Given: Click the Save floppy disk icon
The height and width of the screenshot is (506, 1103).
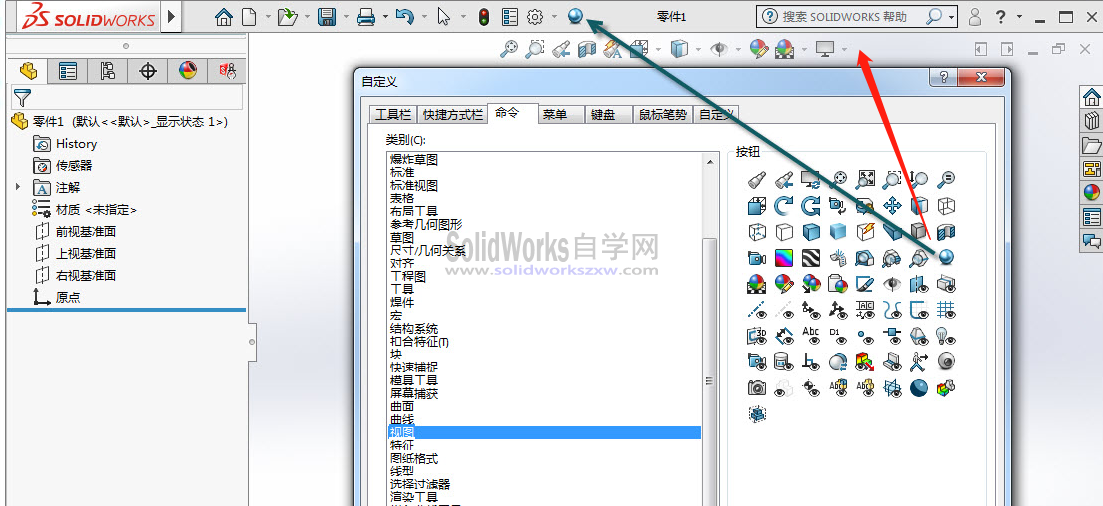Looking at the screenshot, I should [x=326, y=17].
